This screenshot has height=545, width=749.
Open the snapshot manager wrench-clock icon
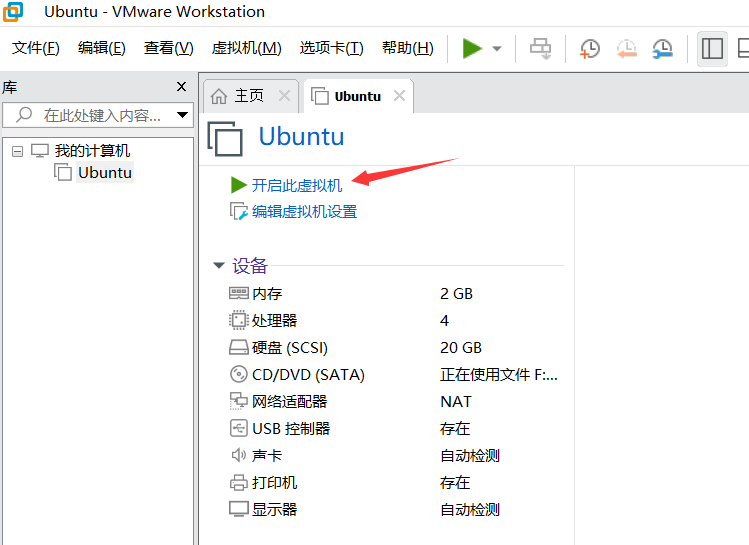tap(663, 49)
